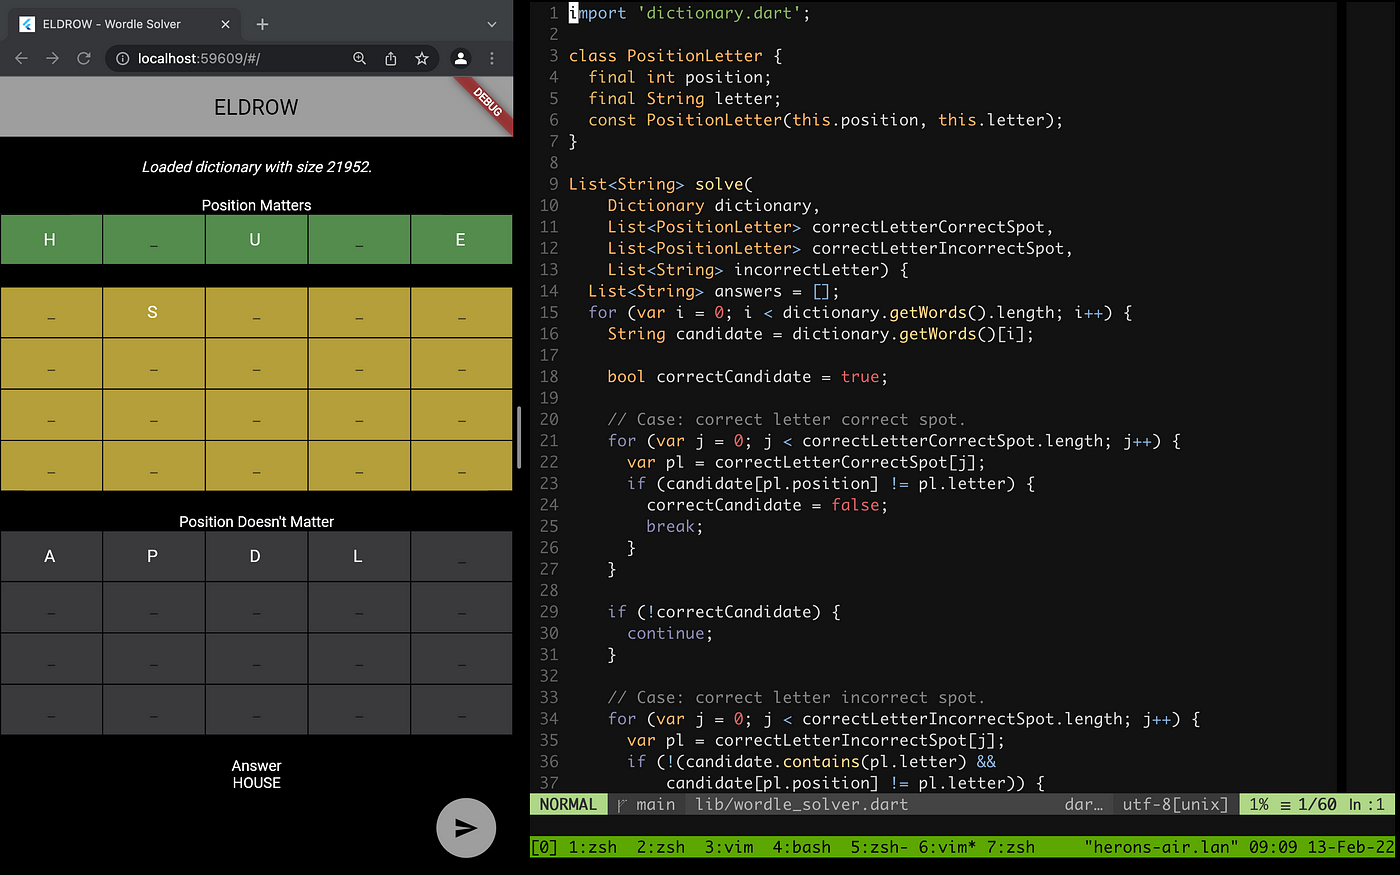1400x875 pixels.
Task: Switch to tmux window 2:zsh
Action: (660, 847)
